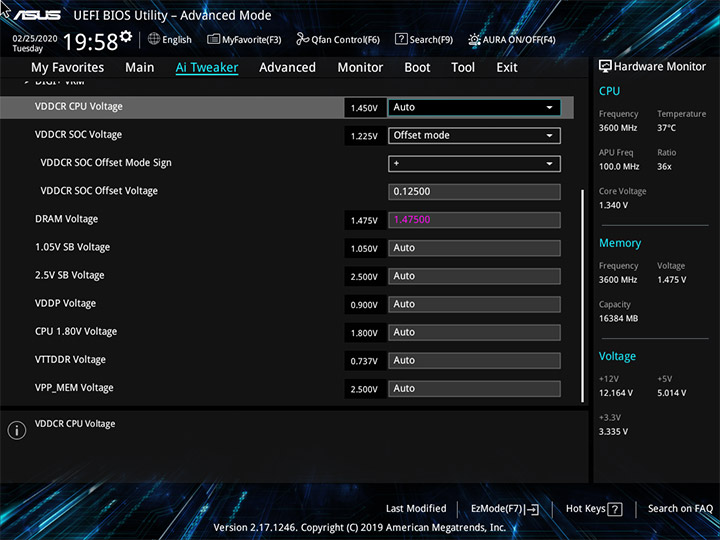Select the Exit tab

pos(506,68)
